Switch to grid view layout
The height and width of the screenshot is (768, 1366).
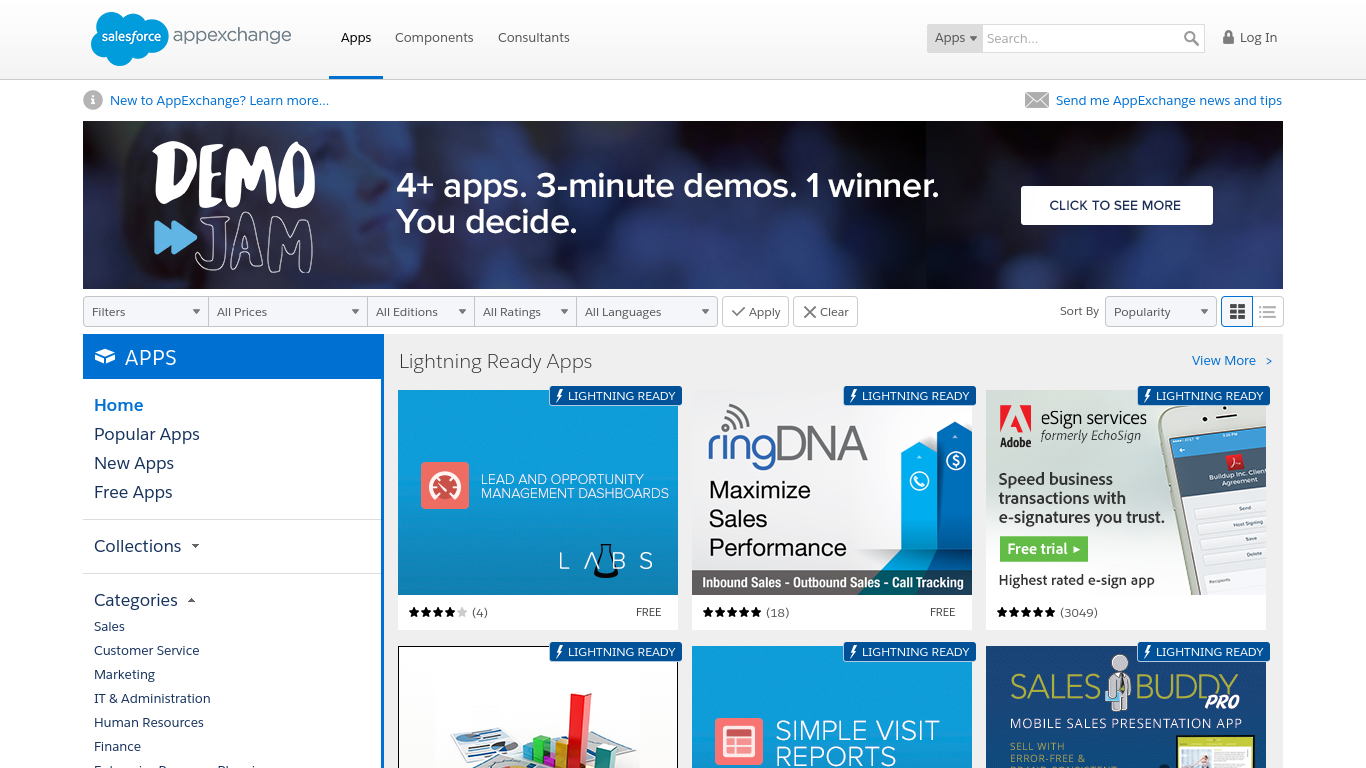1237,312
